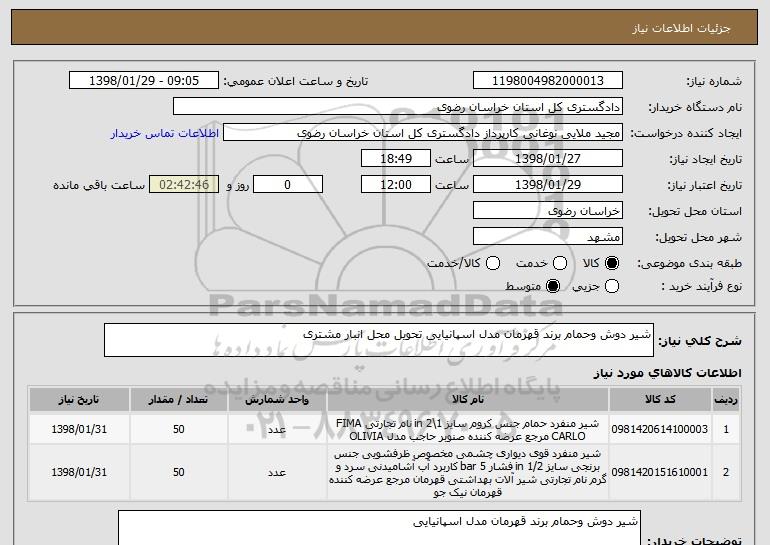Screen dimensions: 770x545
Task: Click the جزئیات اطلاعات نیاز header title
Action: (x=681, y=28)
